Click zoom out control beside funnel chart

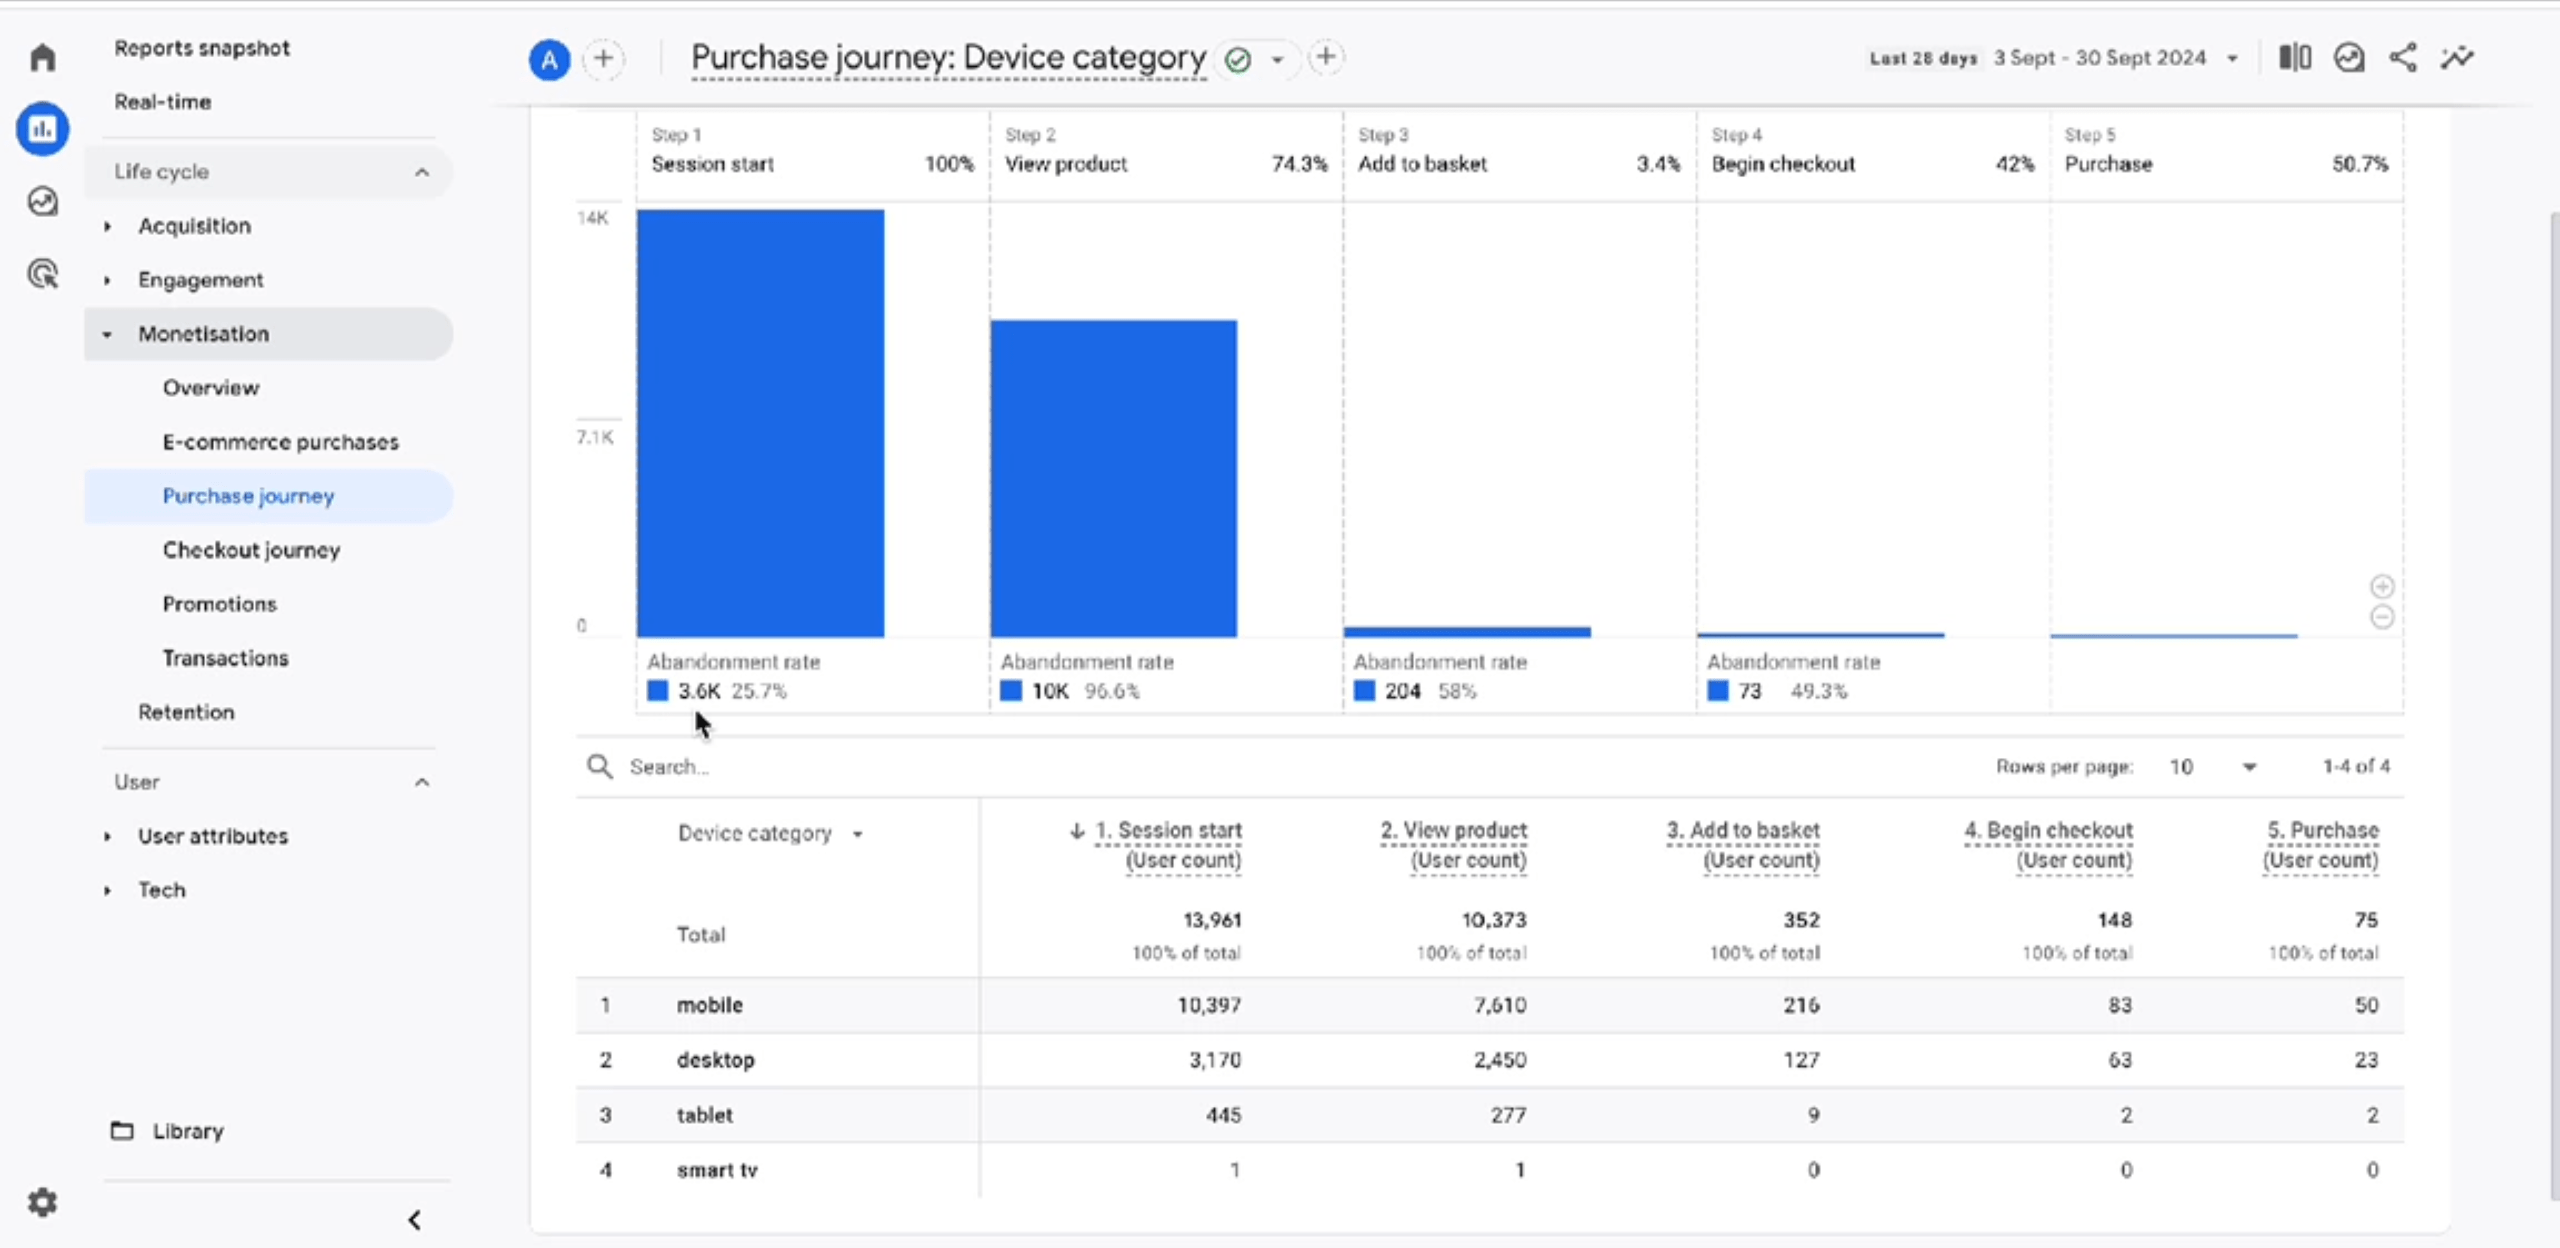click(2383, 617)
